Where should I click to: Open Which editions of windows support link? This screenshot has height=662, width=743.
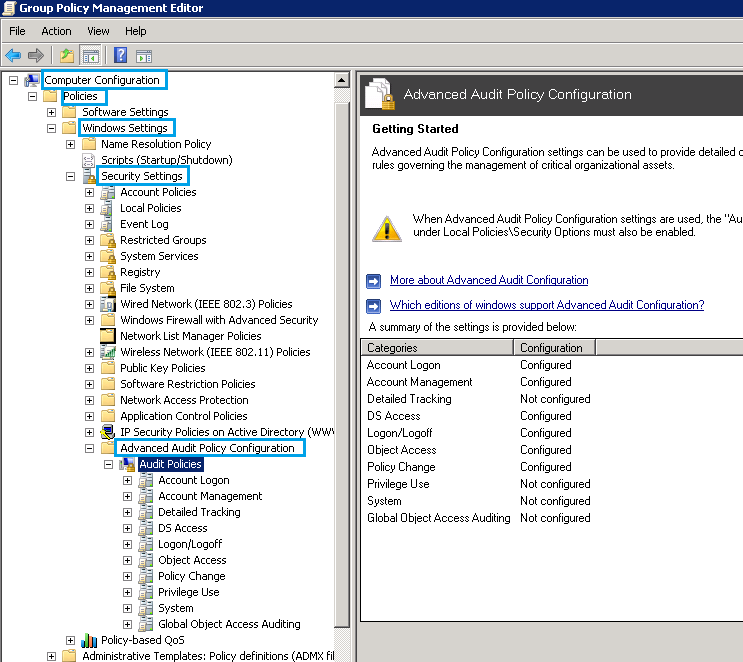tap(547, 305)
